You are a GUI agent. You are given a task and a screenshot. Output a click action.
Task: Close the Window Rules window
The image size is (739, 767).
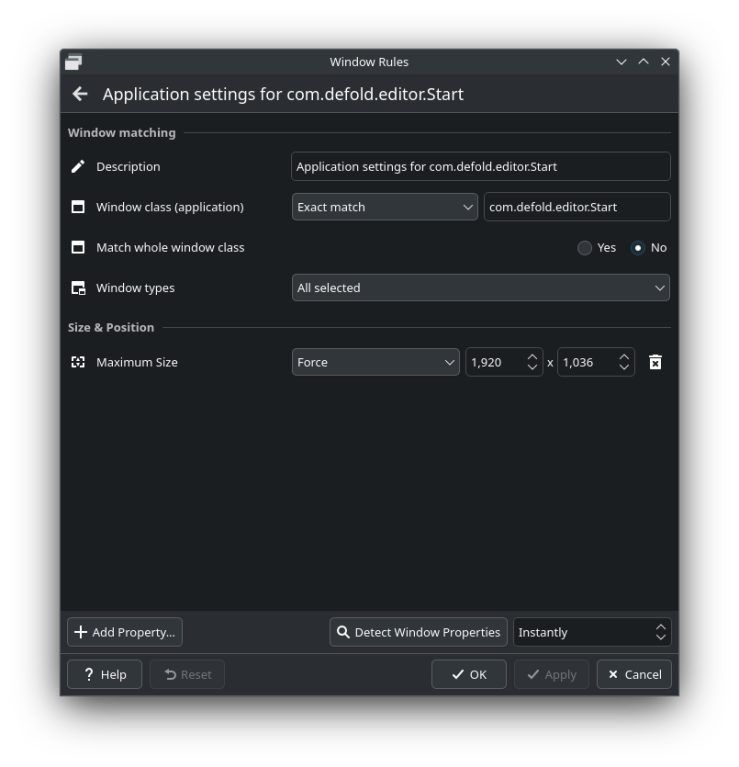tap(665, 62)
